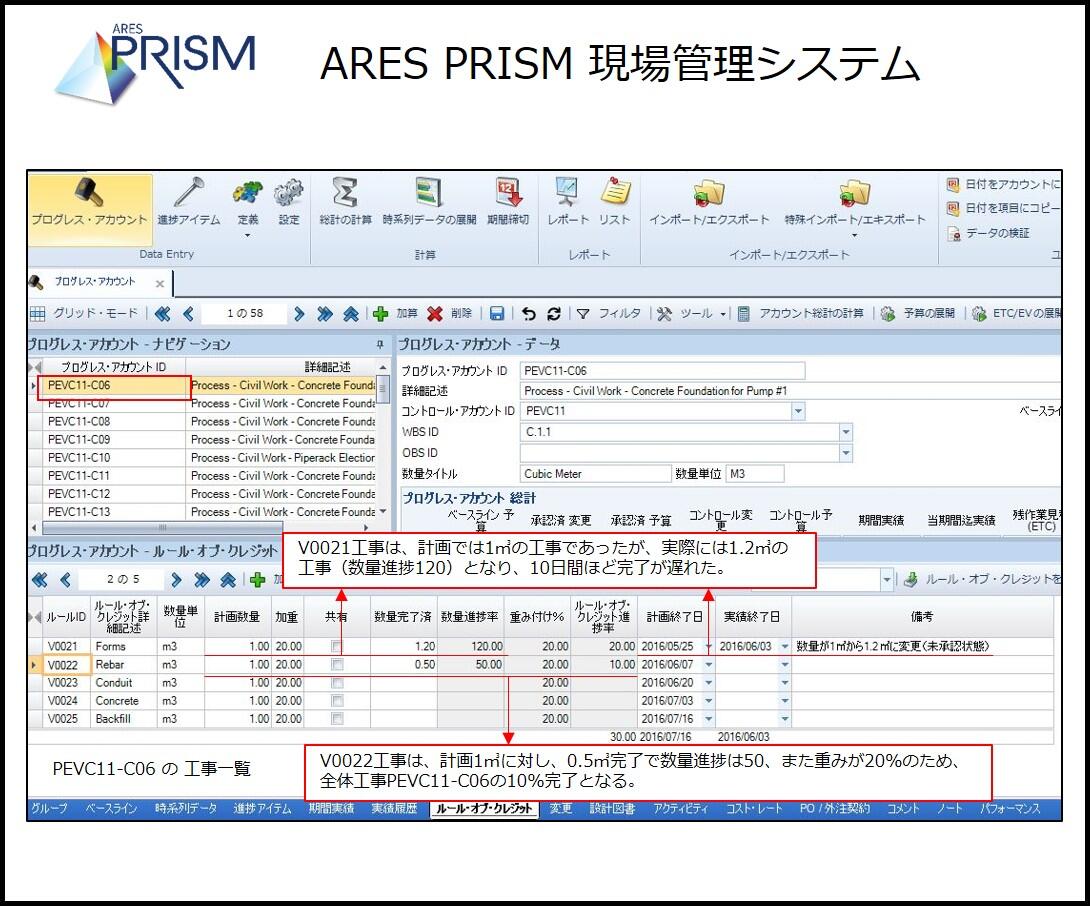1090x906 pixels.
Task: Open 進捗アイテム from the ribbon
Action: pyautogui.click(x=188, y=202)
